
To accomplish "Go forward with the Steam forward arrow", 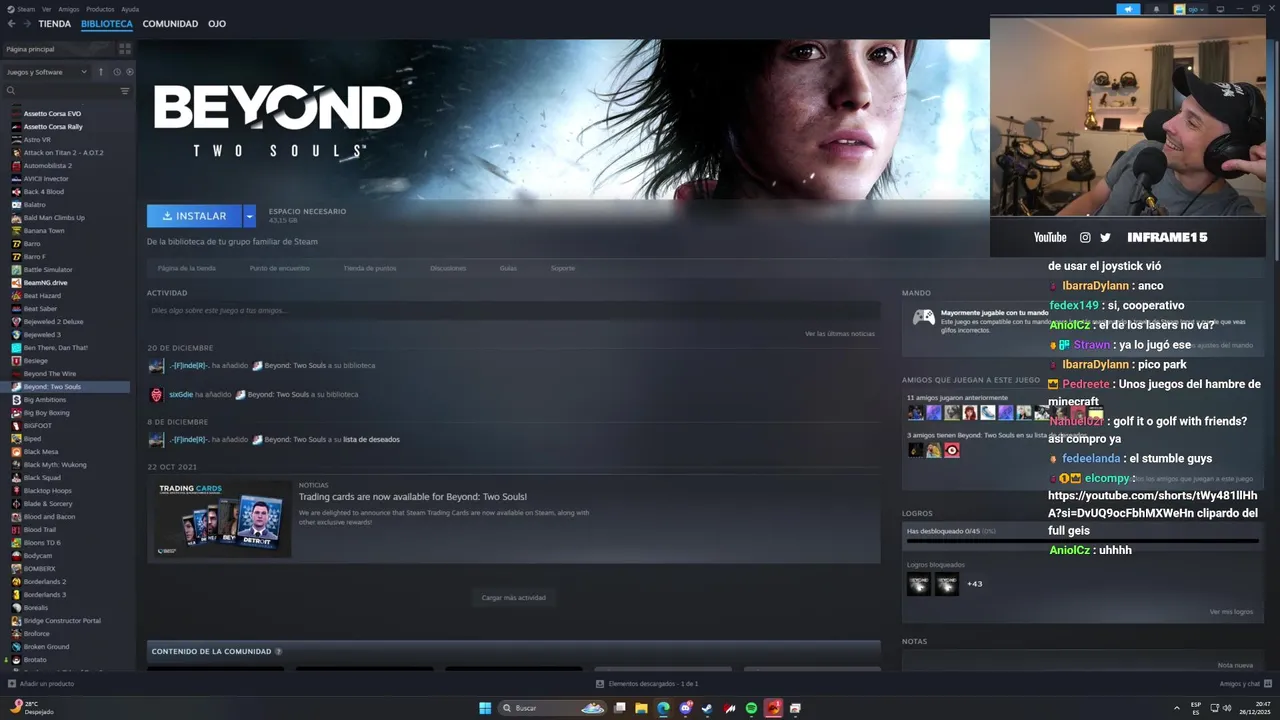I will [x=26, y=23].
